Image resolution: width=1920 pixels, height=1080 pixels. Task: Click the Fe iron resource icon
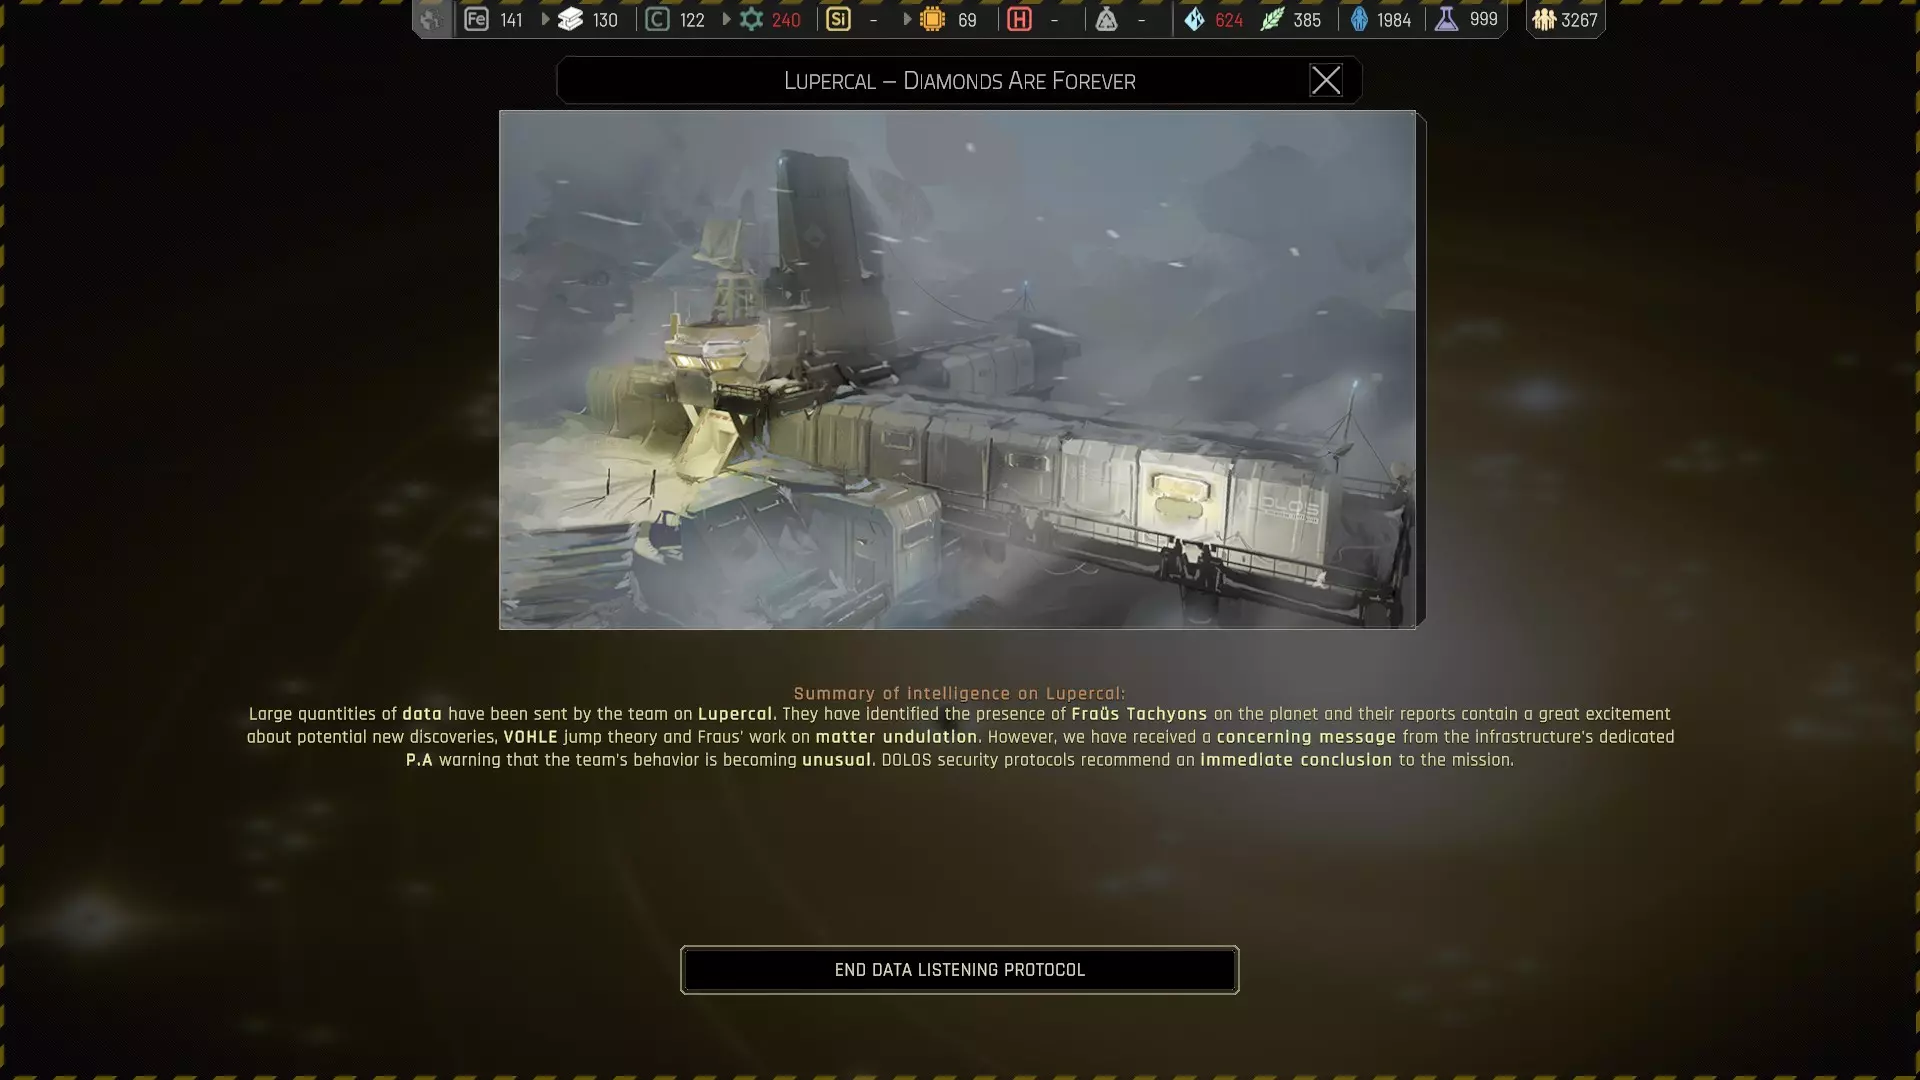[x=476, y=19]
